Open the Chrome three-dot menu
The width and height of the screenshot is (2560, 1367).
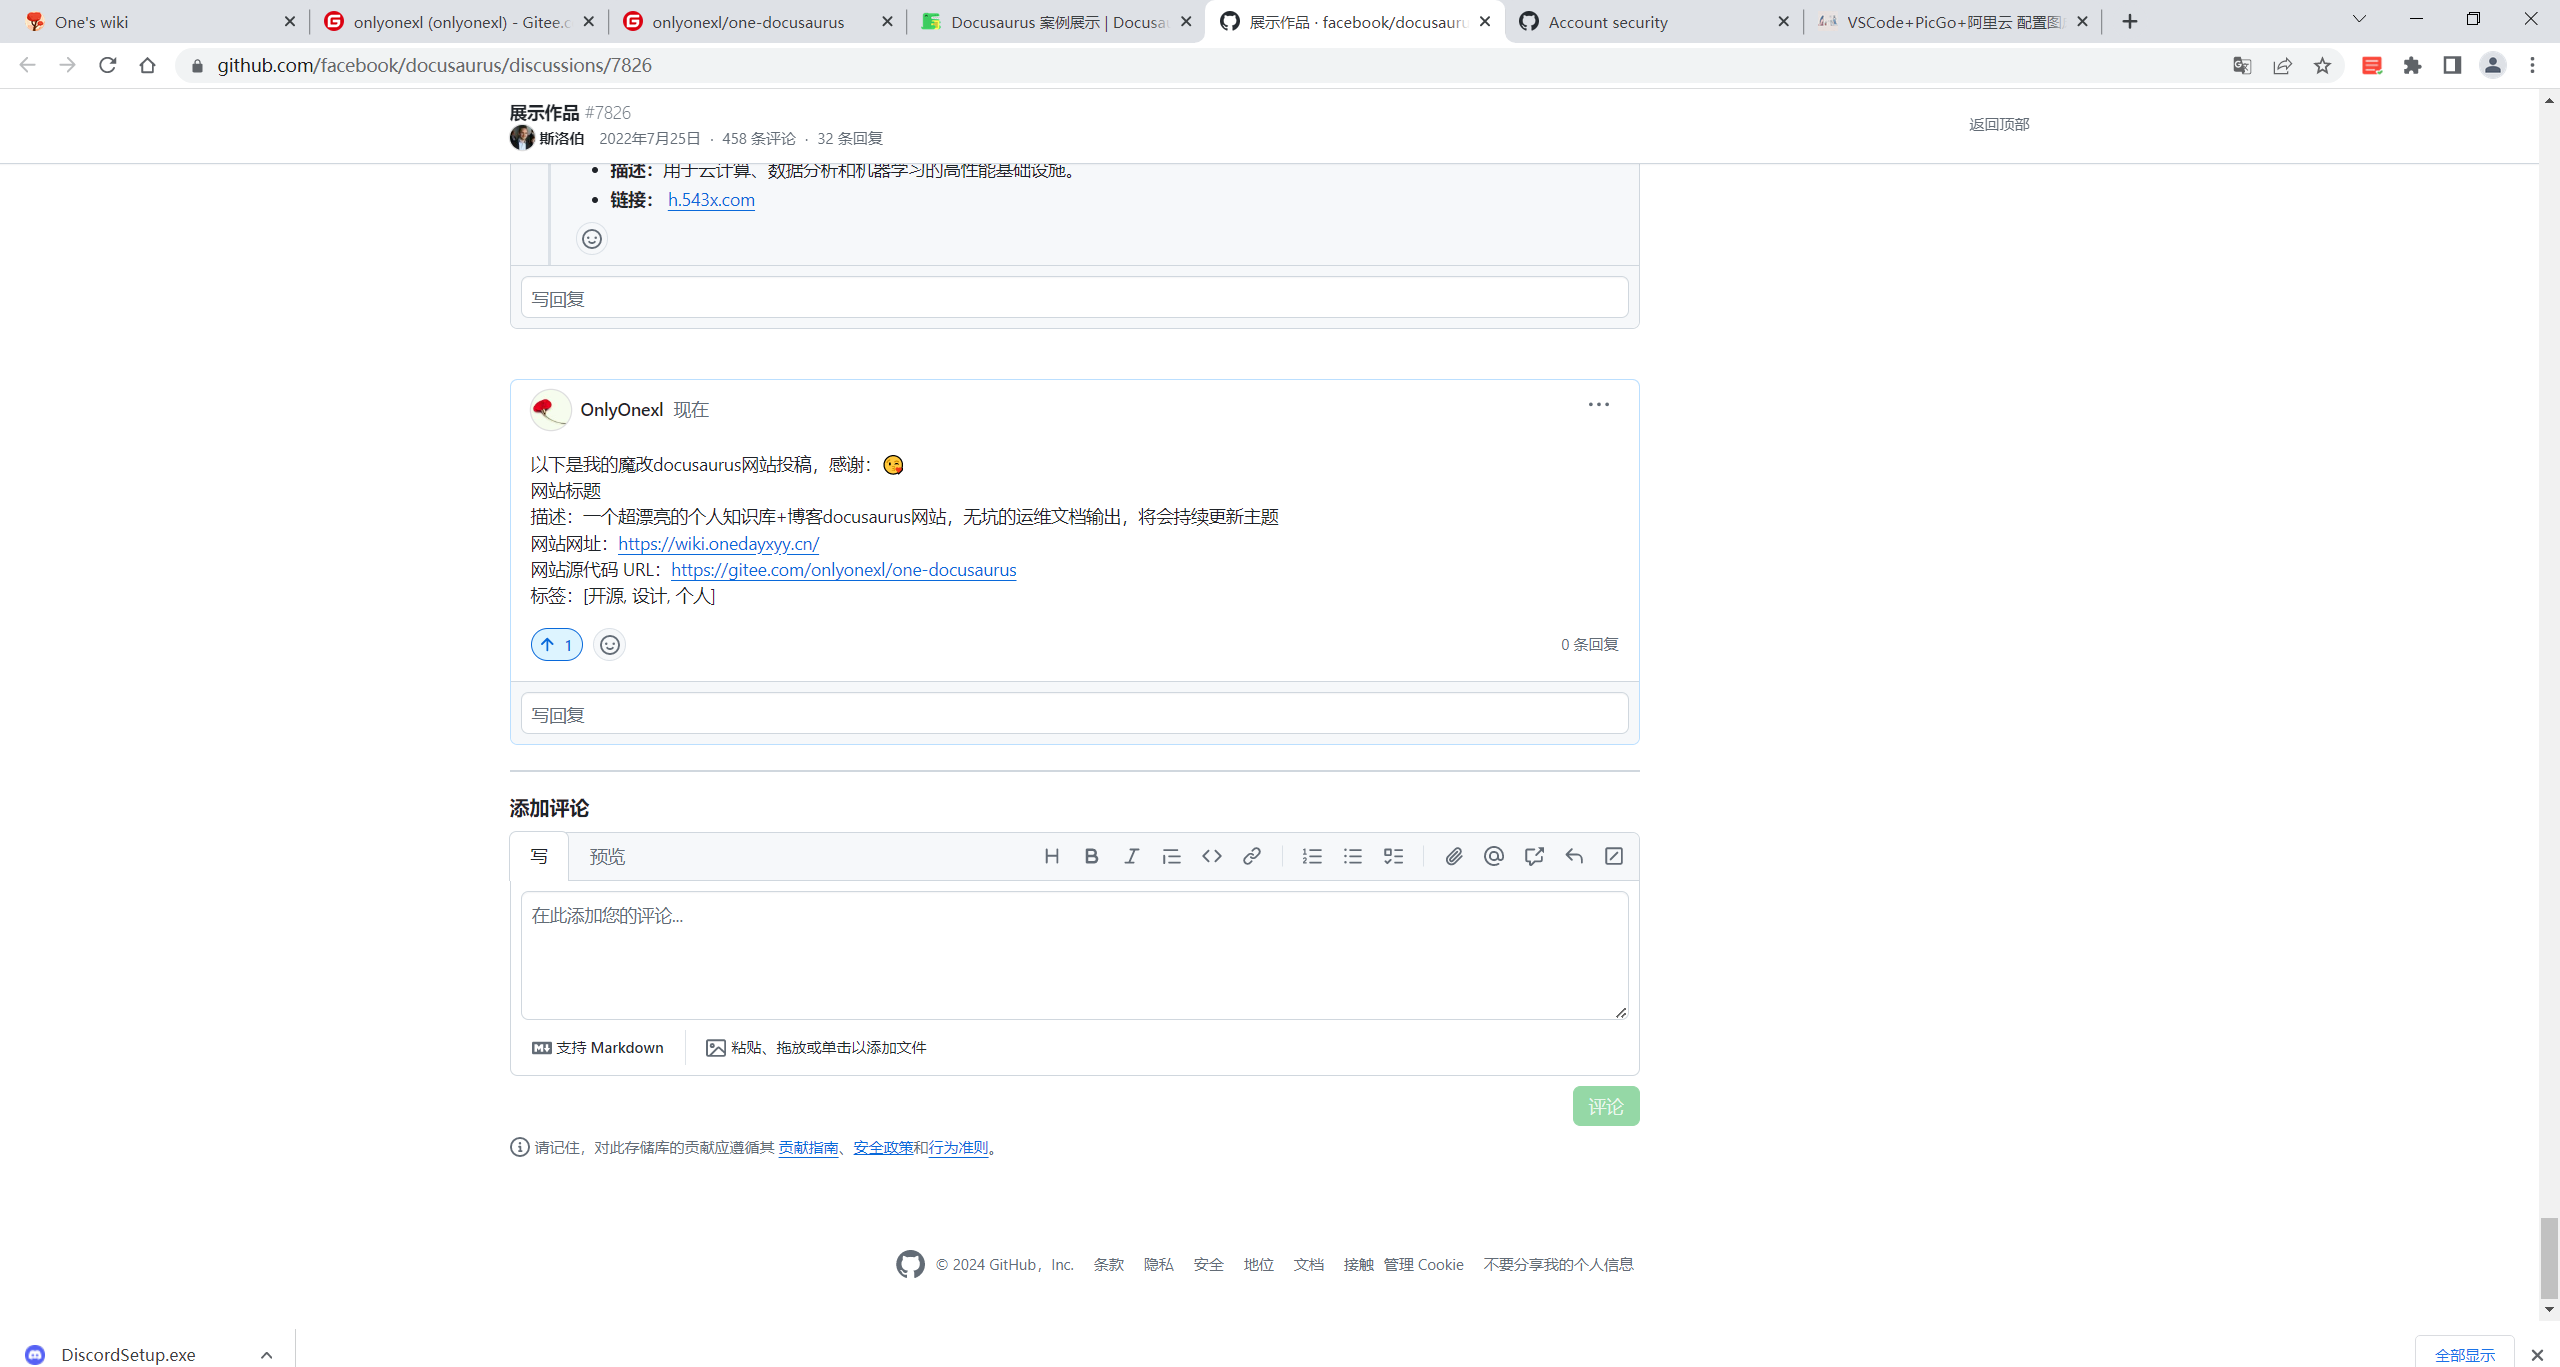(x=2532, y=66)
